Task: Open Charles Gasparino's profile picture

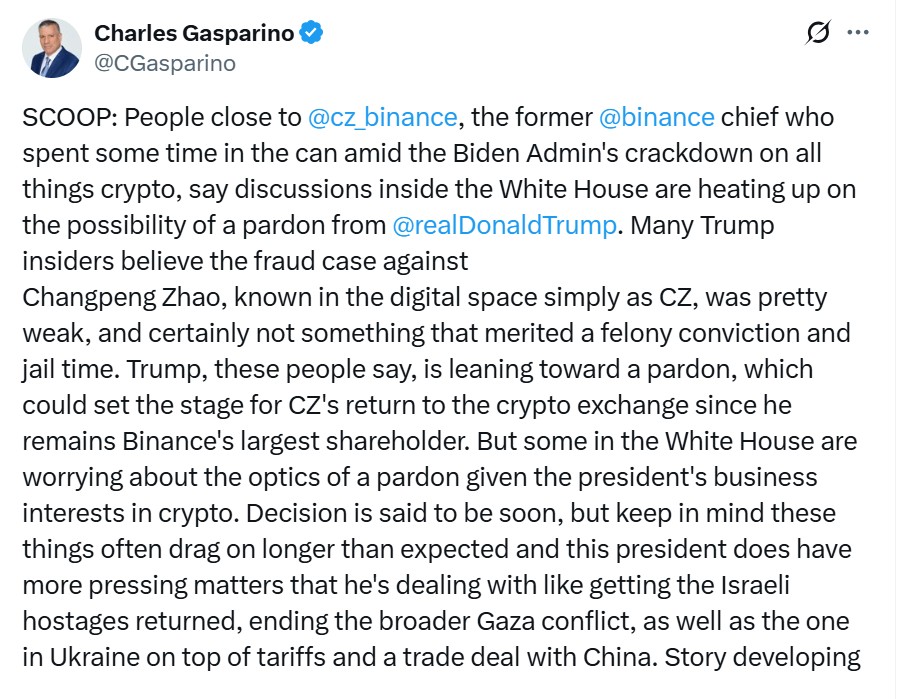Action: tap(54, 48)
